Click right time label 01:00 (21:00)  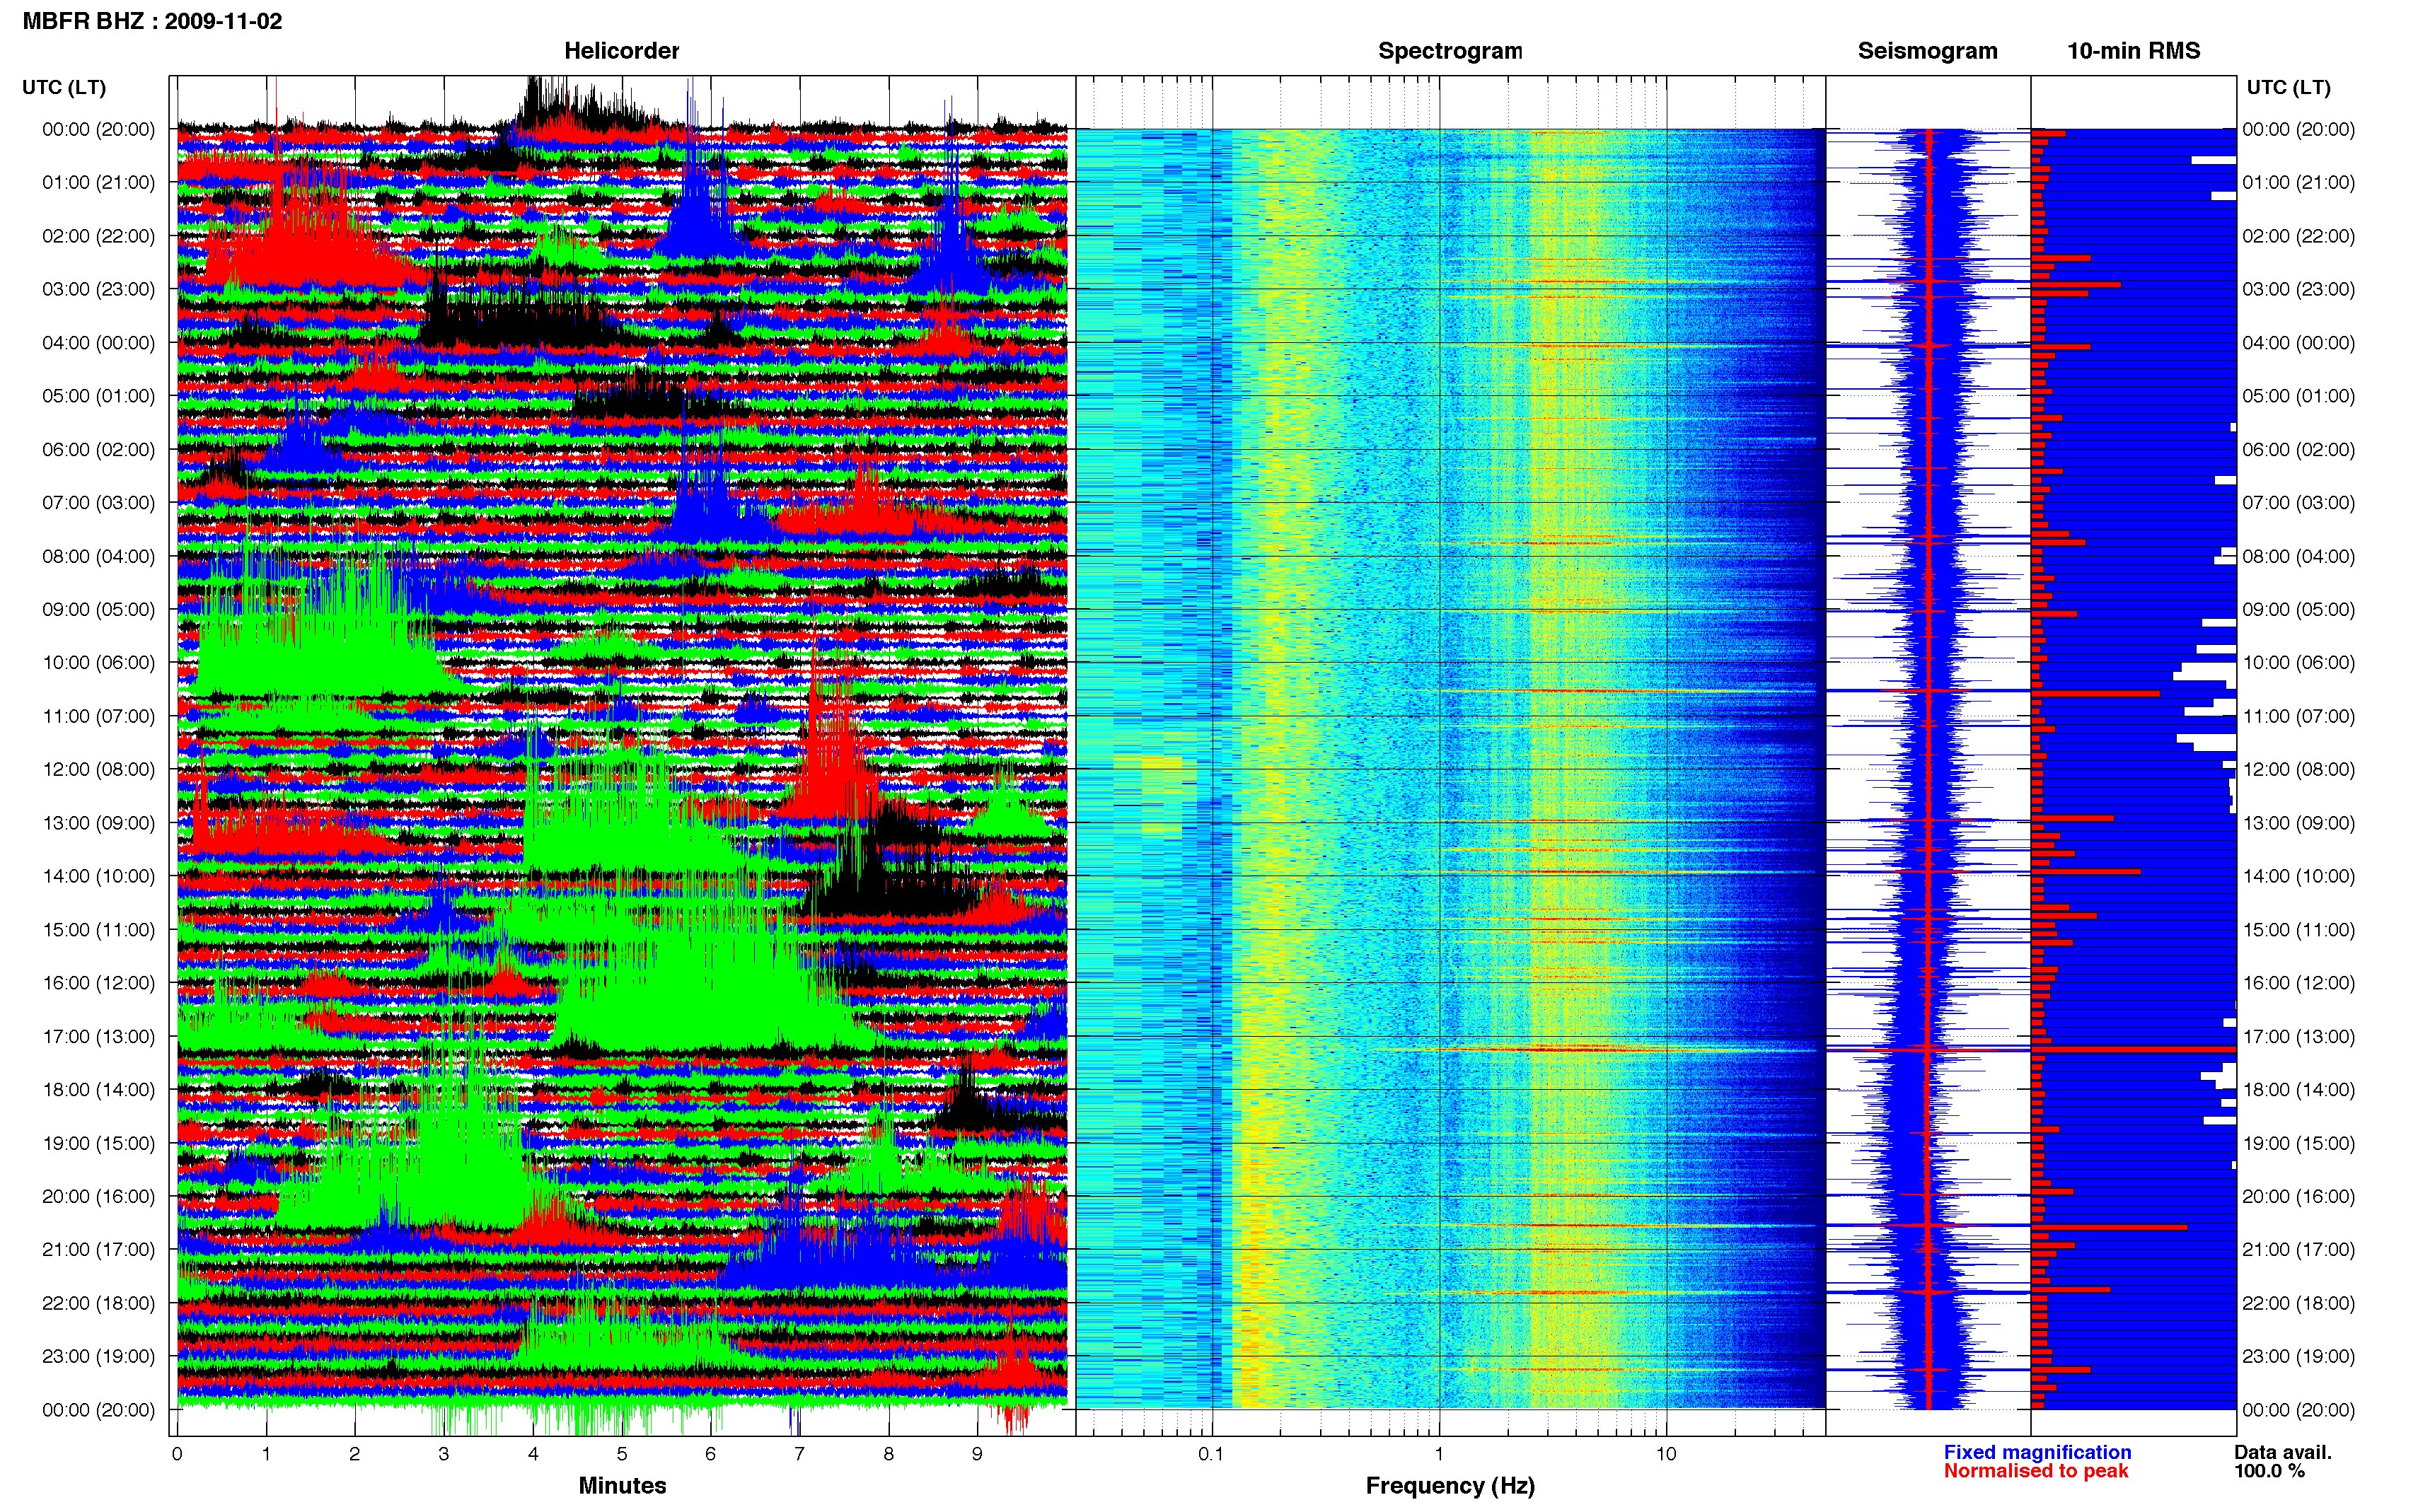click(x=2298, y=182)
